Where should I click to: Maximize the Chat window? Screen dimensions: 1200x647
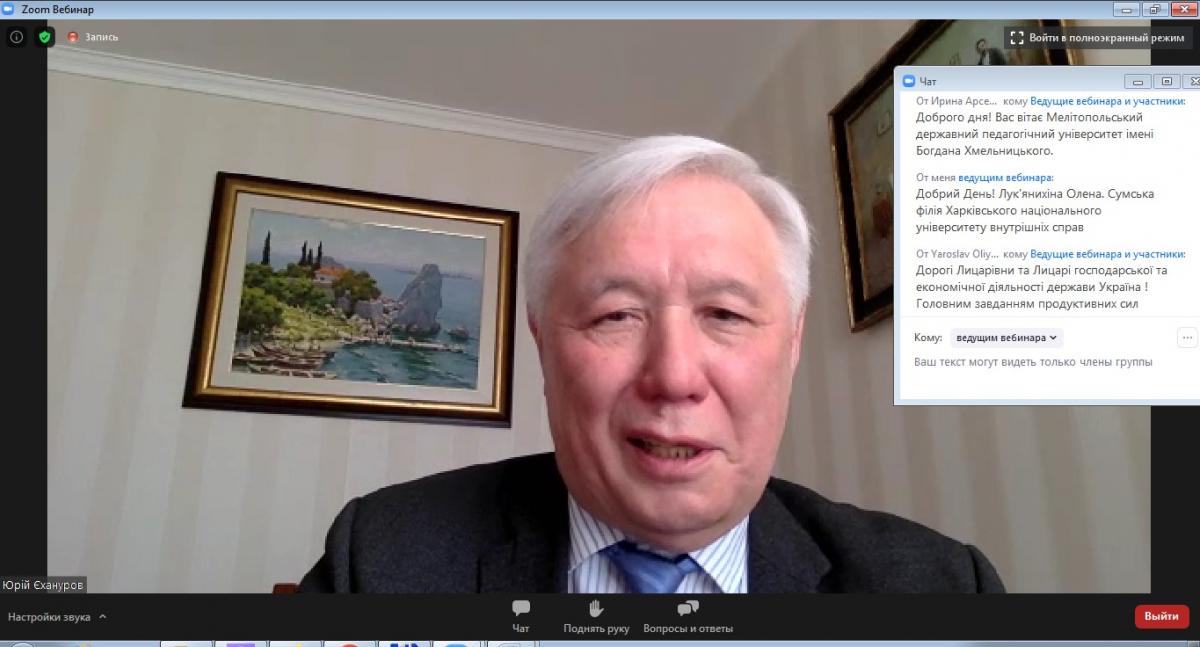[x=1167, y=81]
